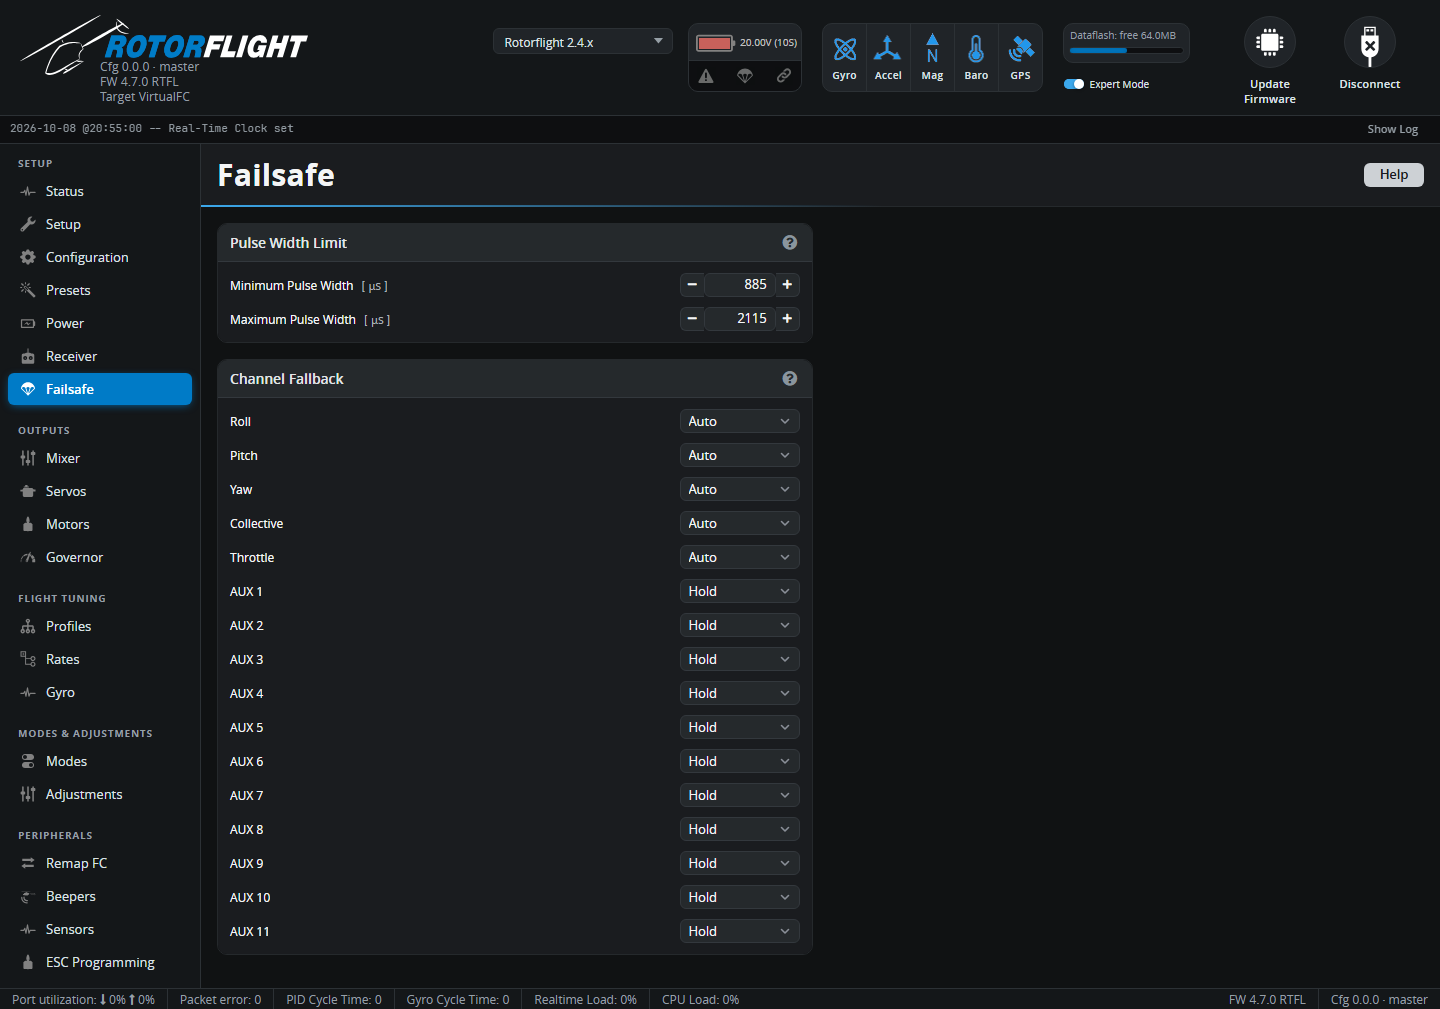Increase Minimum Pulse Width with plus

tap(788, 285)
